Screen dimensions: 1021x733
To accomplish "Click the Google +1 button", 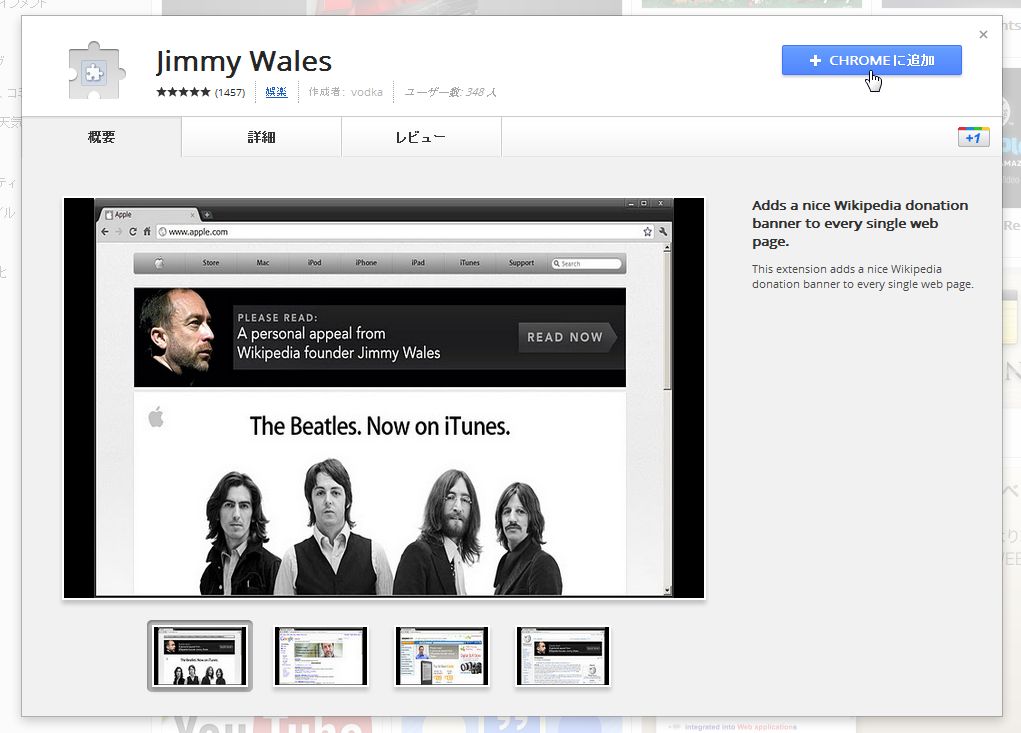I will pos(973,137).
